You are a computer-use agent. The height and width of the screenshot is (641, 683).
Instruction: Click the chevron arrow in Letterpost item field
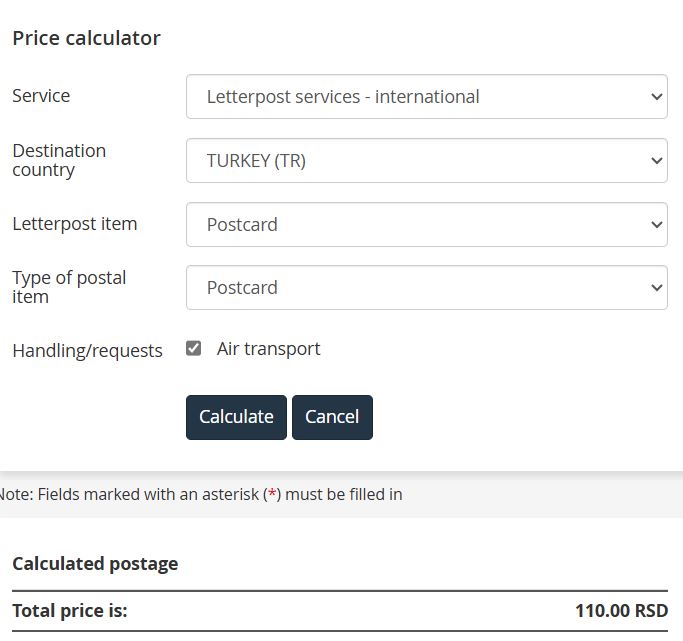[x=656, y=224]
